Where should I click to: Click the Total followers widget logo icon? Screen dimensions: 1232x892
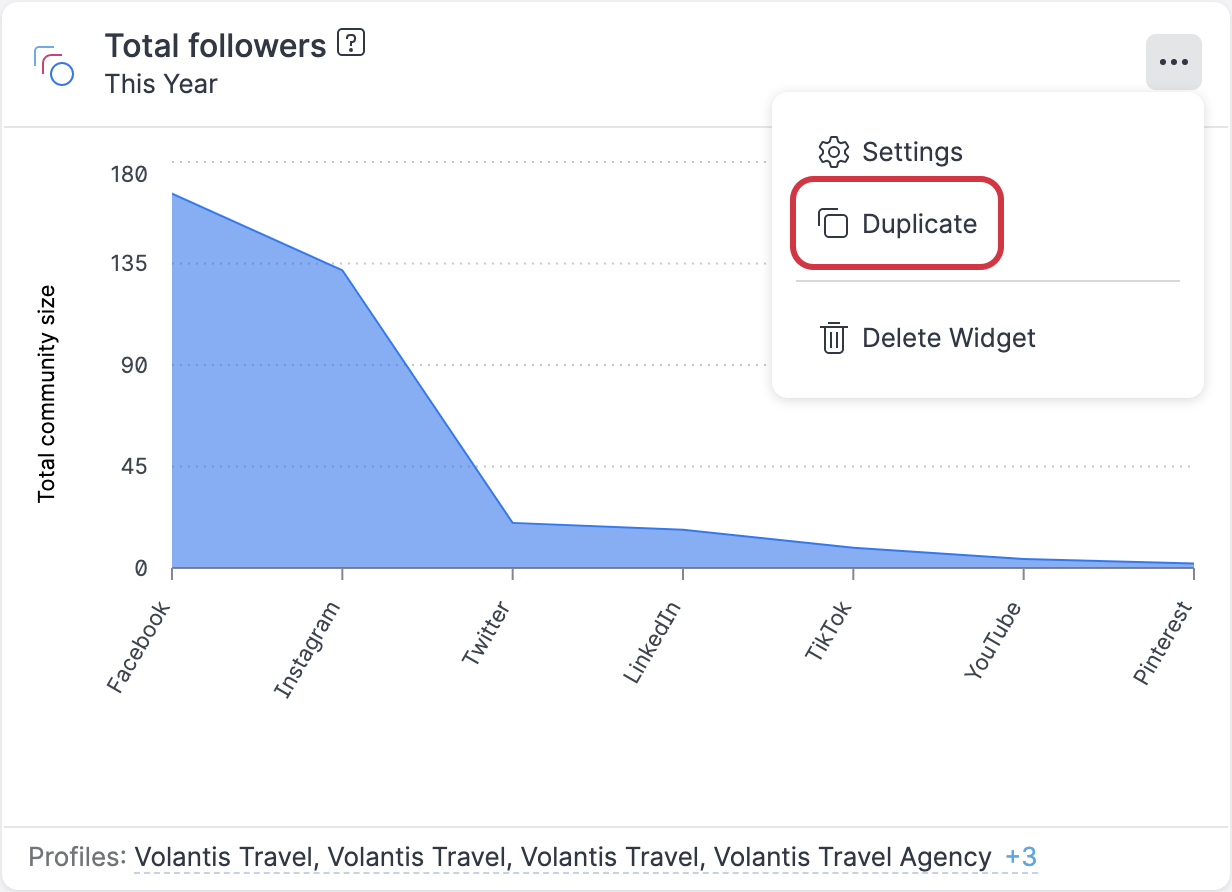coord(54,65)
